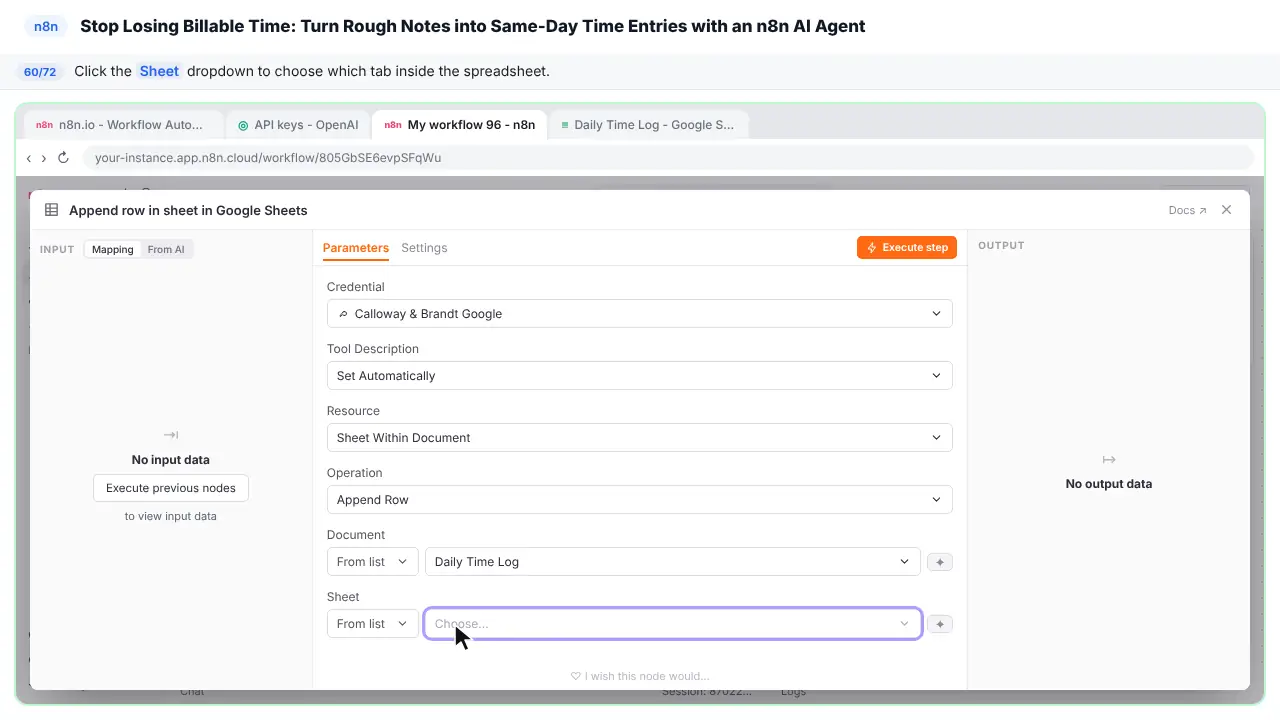This screenshot has height=720, width=1280.
Task: Click the n8n logo badge in title
Action: click(x=46, y=27)
